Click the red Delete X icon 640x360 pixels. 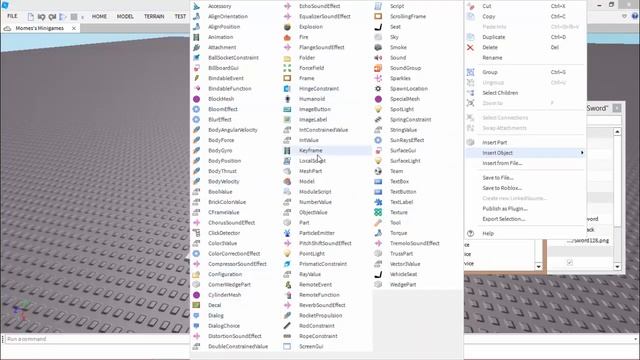click(x=470, y=47)
